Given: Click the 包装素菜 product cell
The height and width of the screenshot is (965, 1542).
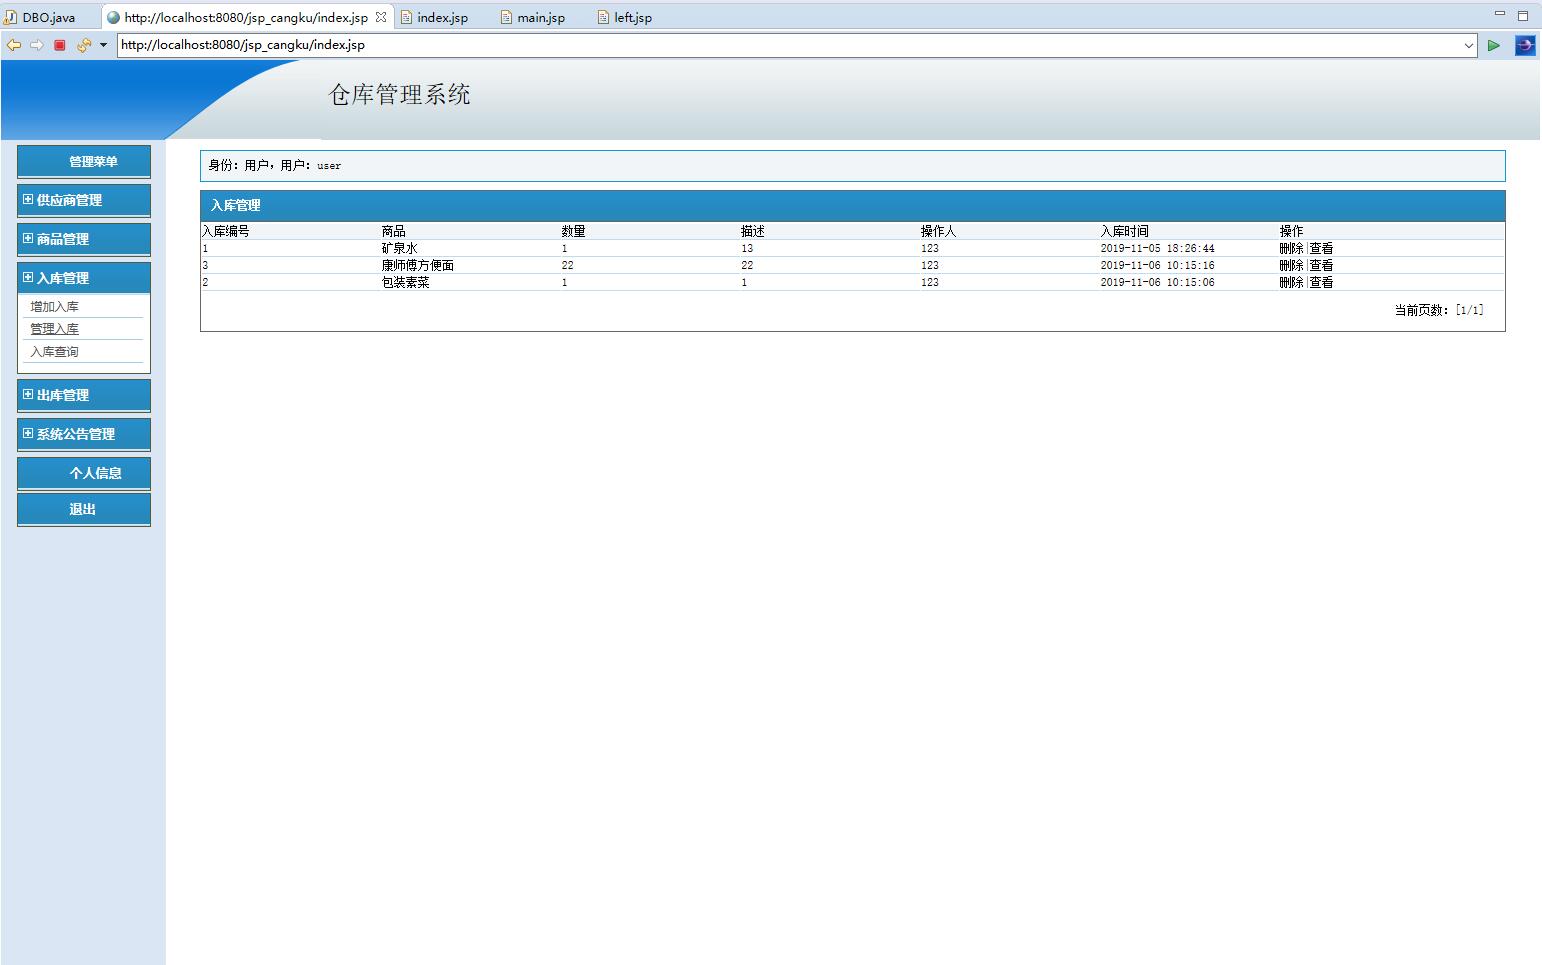Looking at the screenshot, I should 405,282.
